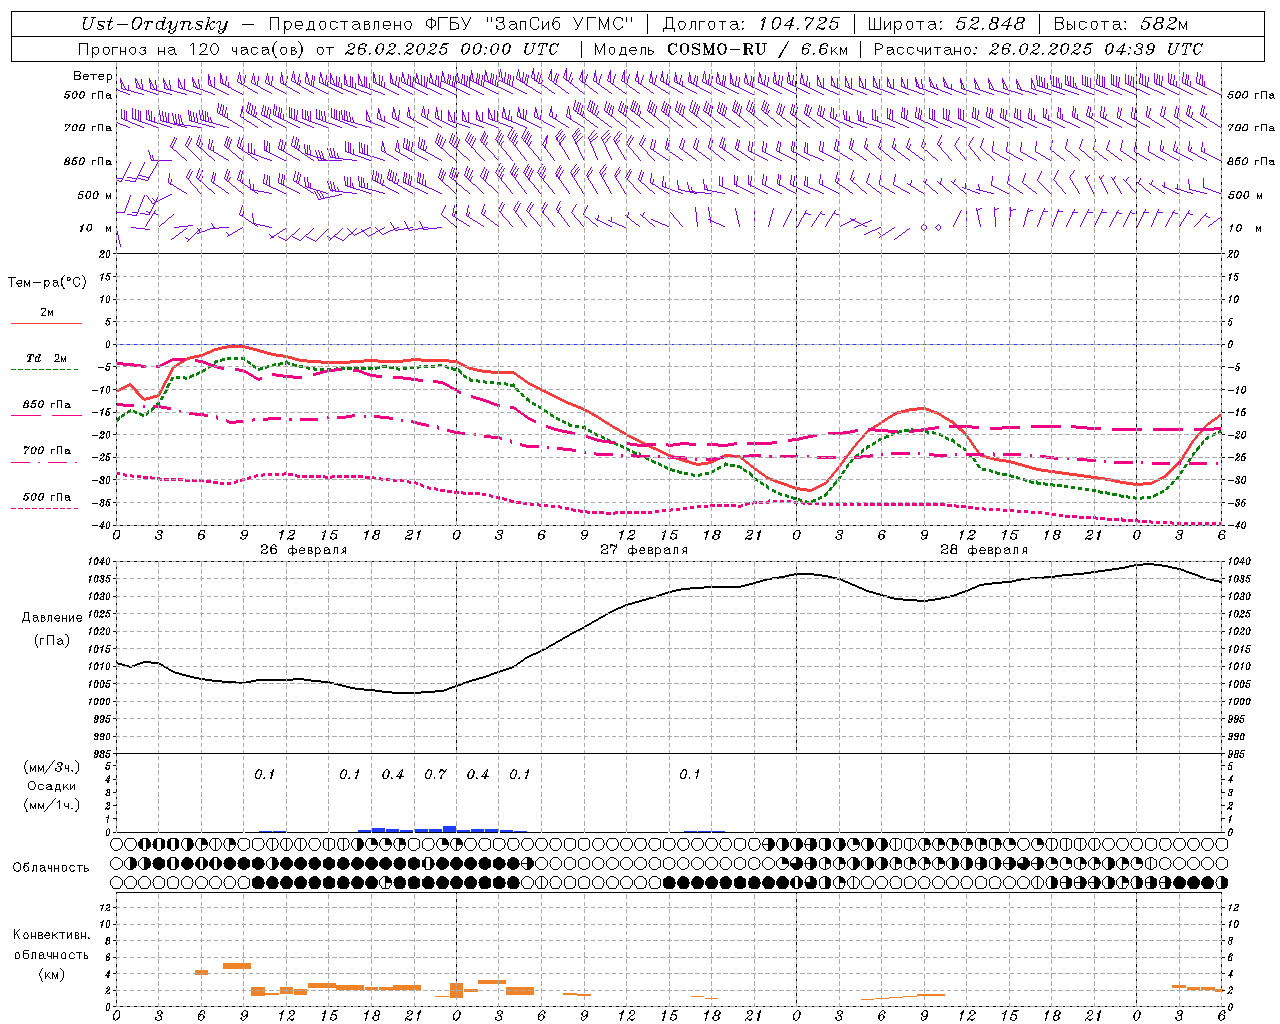Viewport: 1280px width, 1024px height.
Task: Select the 'Td 2м' dew point legend entry
Action: pyautogui.click(x=47, y=358)
